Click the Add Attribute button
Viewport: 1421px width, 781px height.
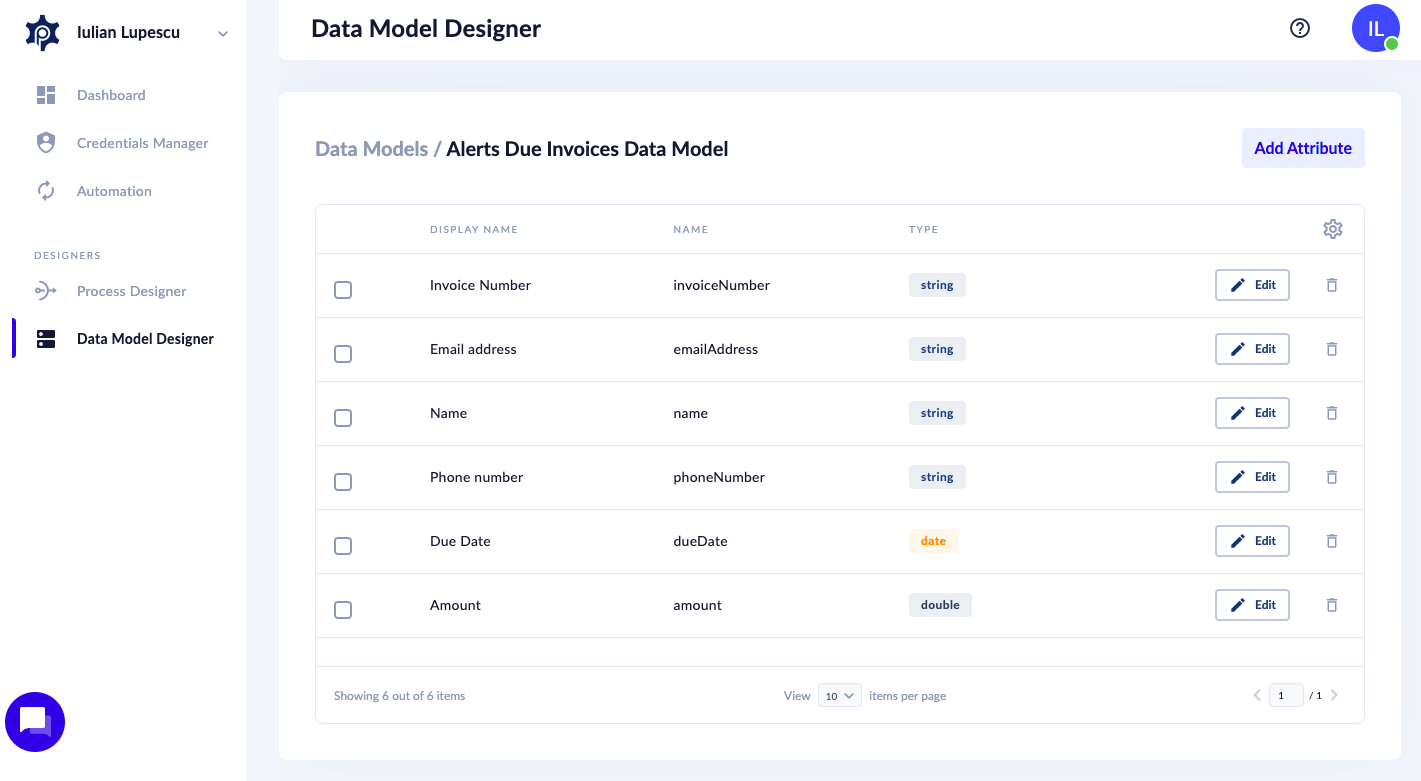coord(1302,148)
